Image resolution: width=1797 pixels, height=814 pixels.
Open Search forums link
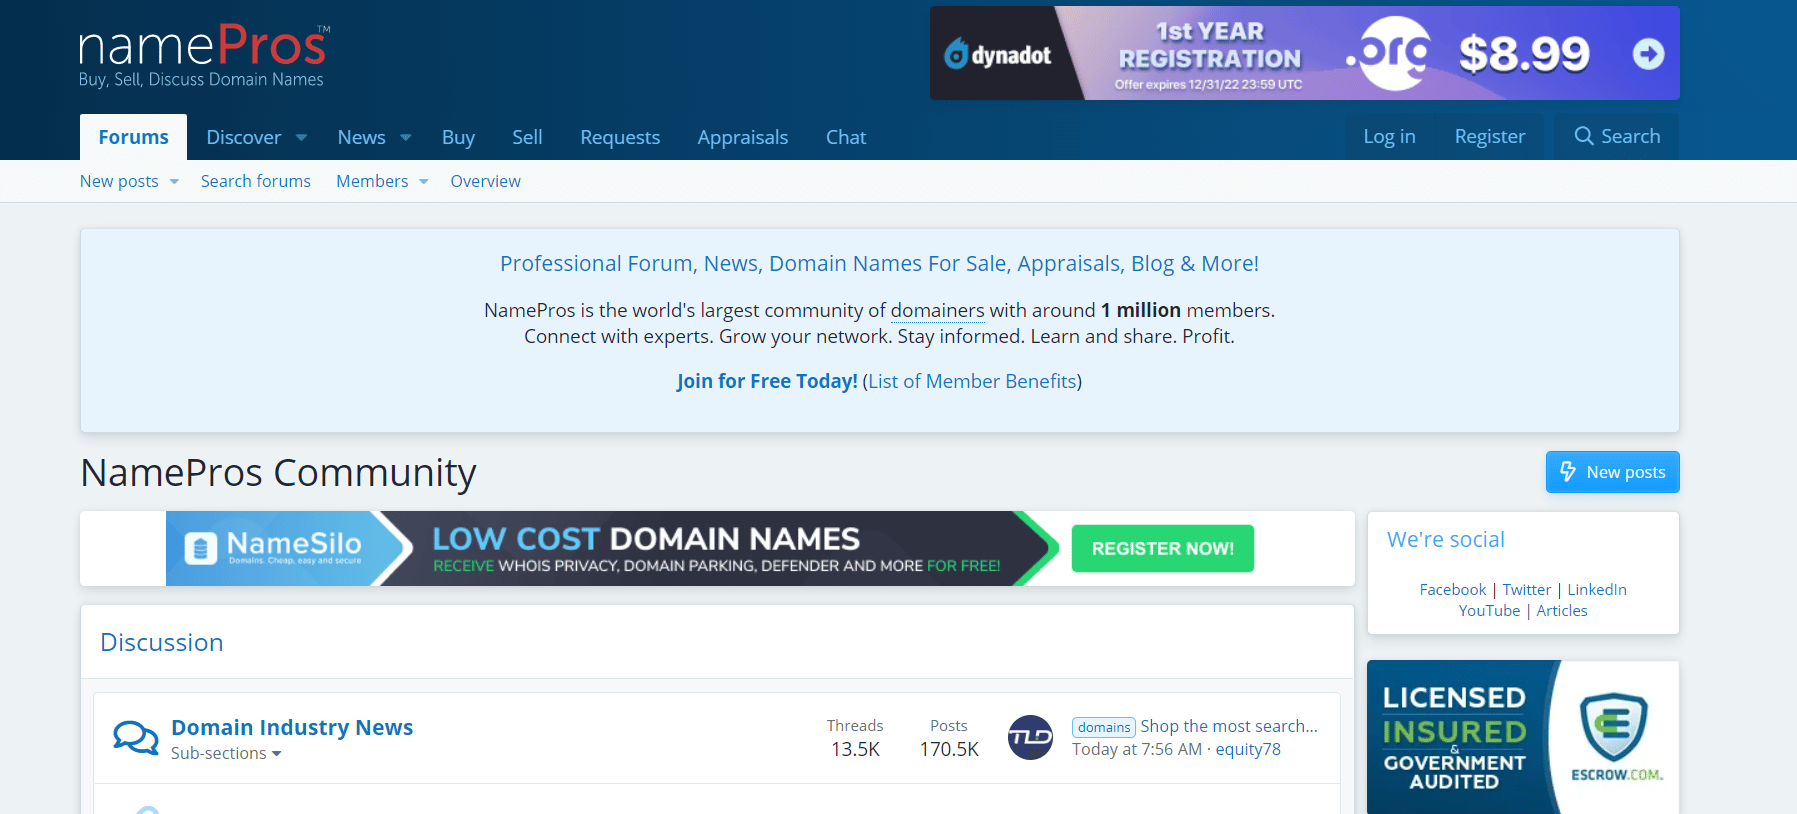[256, 181]
